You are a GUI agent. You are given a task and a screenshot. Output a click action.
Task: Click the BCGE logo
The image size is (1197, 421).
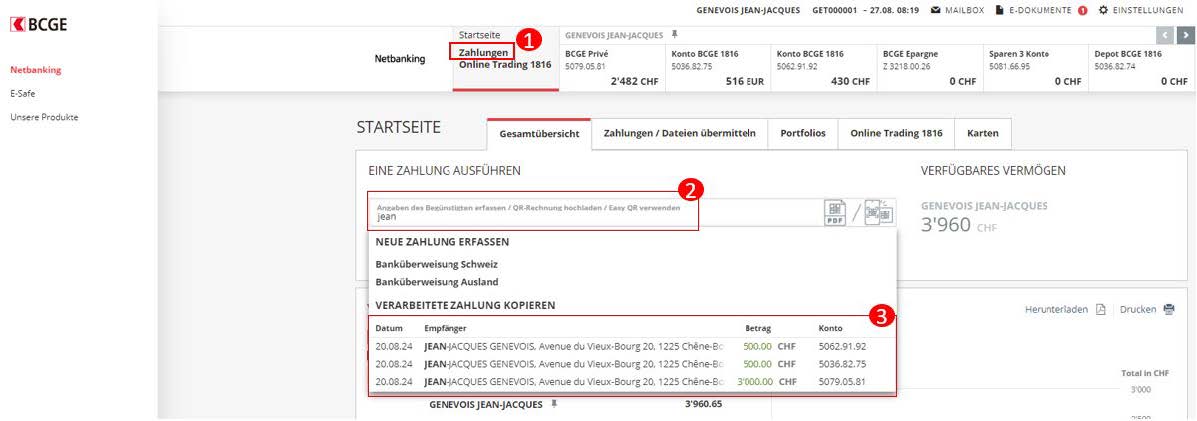[x=38, y=24]
